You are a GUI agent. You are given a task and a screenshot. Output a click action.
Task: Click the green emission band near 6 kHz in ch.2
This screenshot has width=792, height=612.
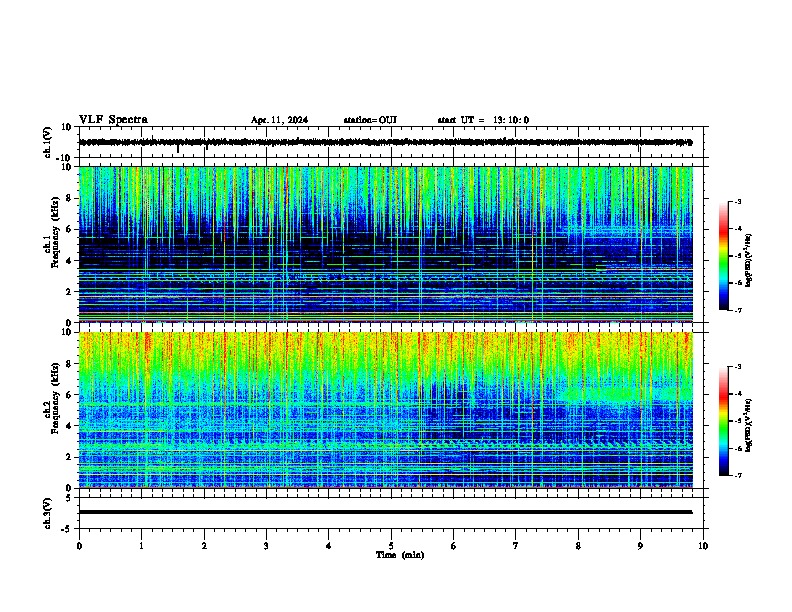coord(626,393)
